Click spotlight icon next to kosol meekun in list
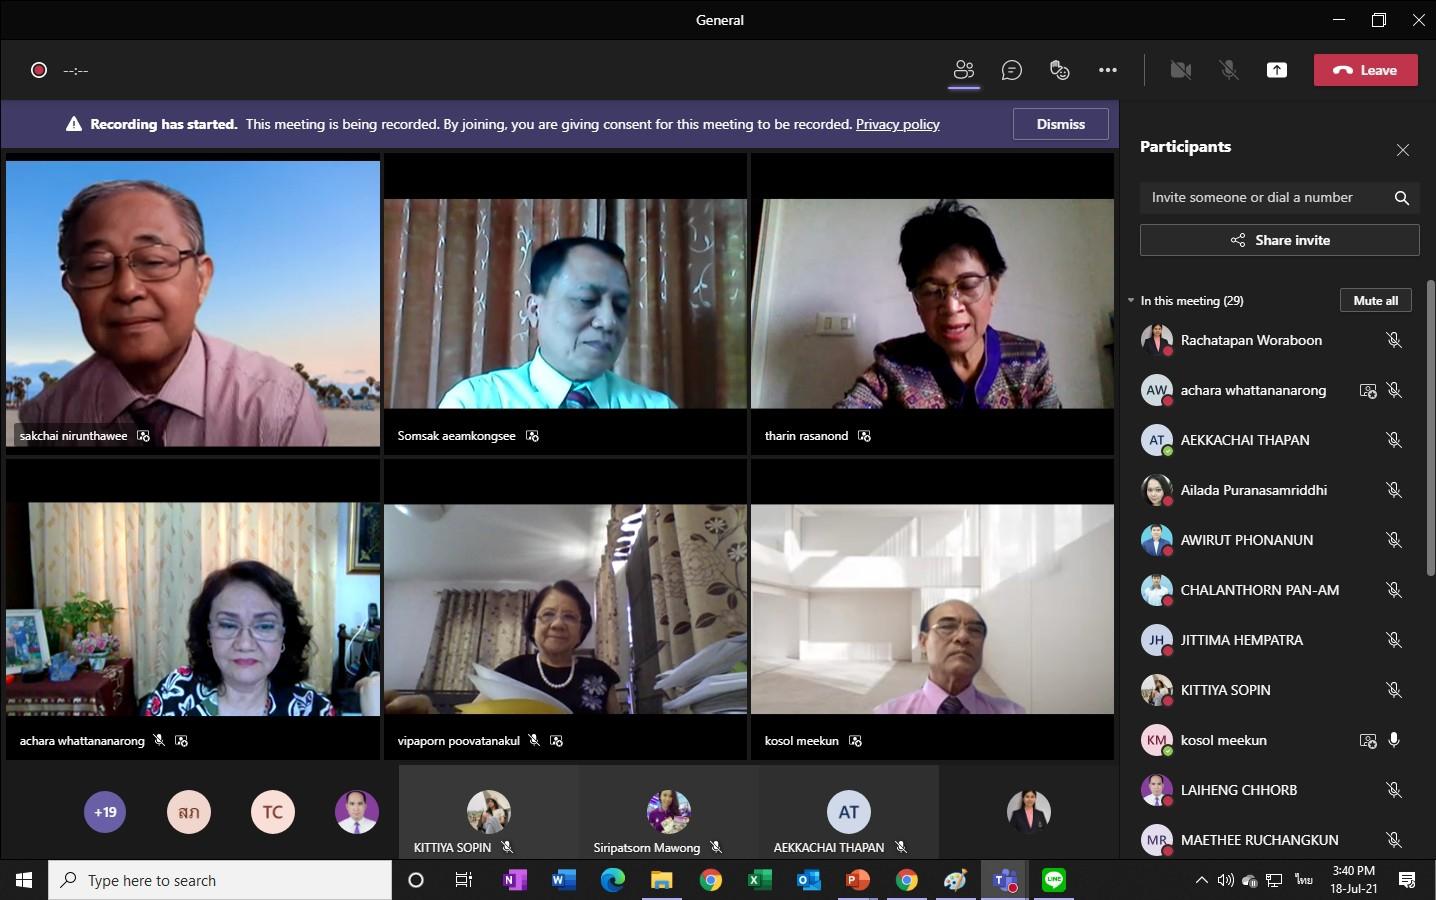This screenshot has width=1436, height=900. click(x=1368, y=741)
